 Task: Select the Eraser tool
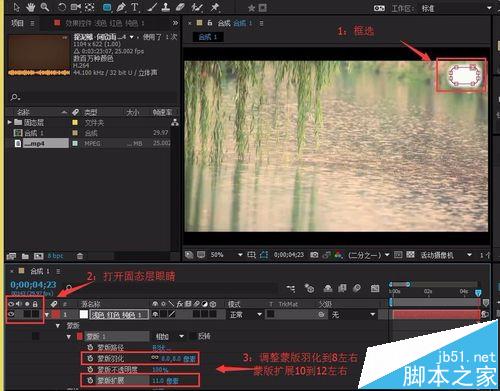tap(180, 7)
